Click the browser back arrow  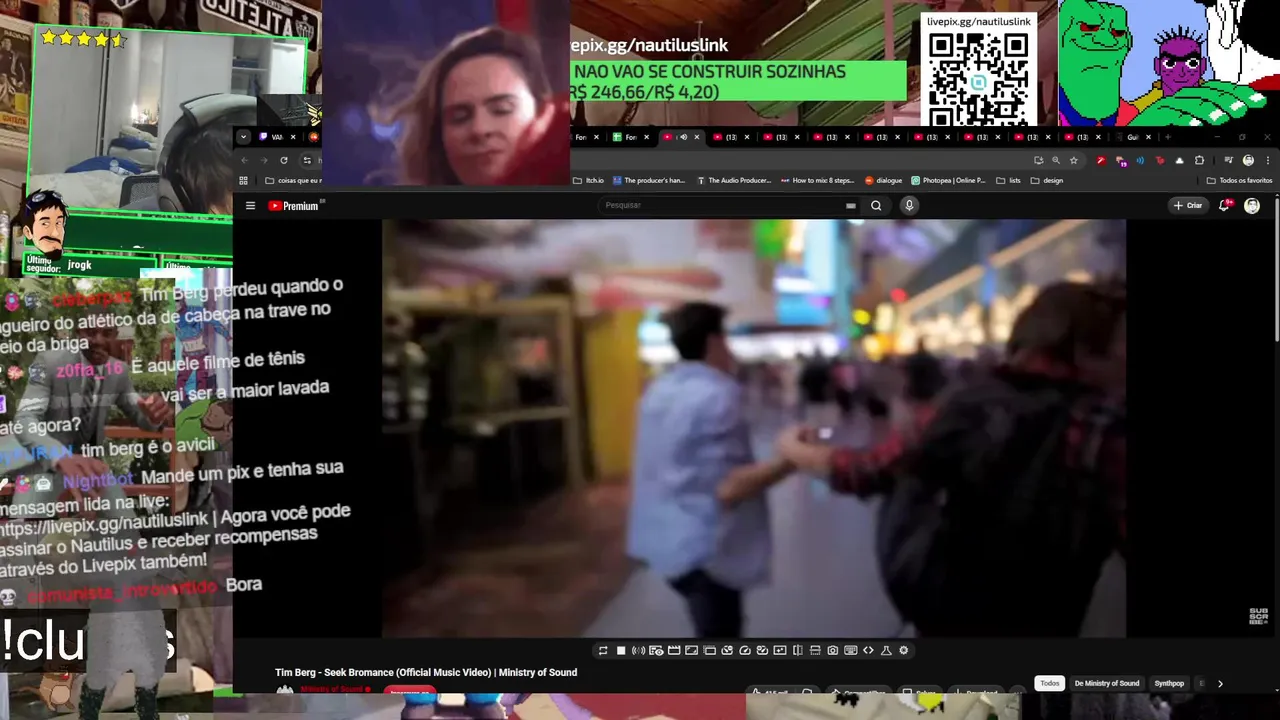click(244, 160)
